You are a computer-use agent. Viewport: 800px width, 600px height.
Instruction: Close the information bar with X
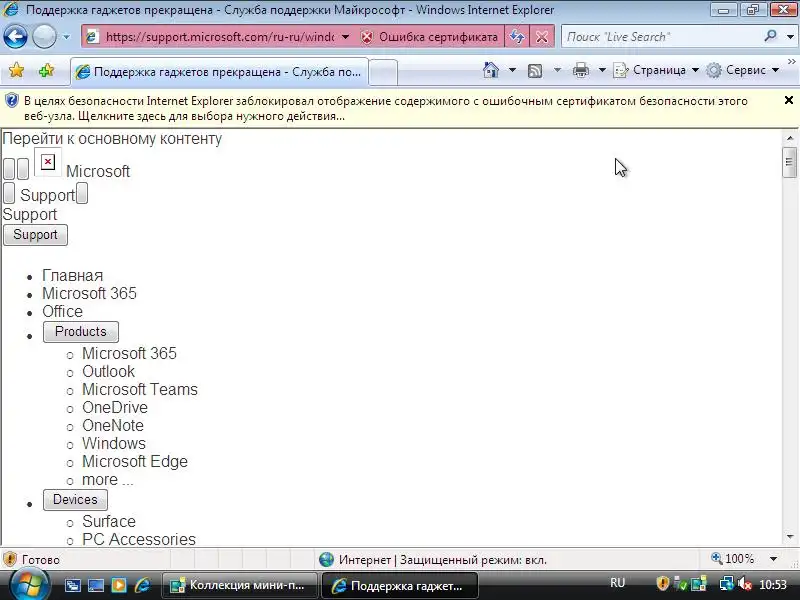click(x=789, y=100)
